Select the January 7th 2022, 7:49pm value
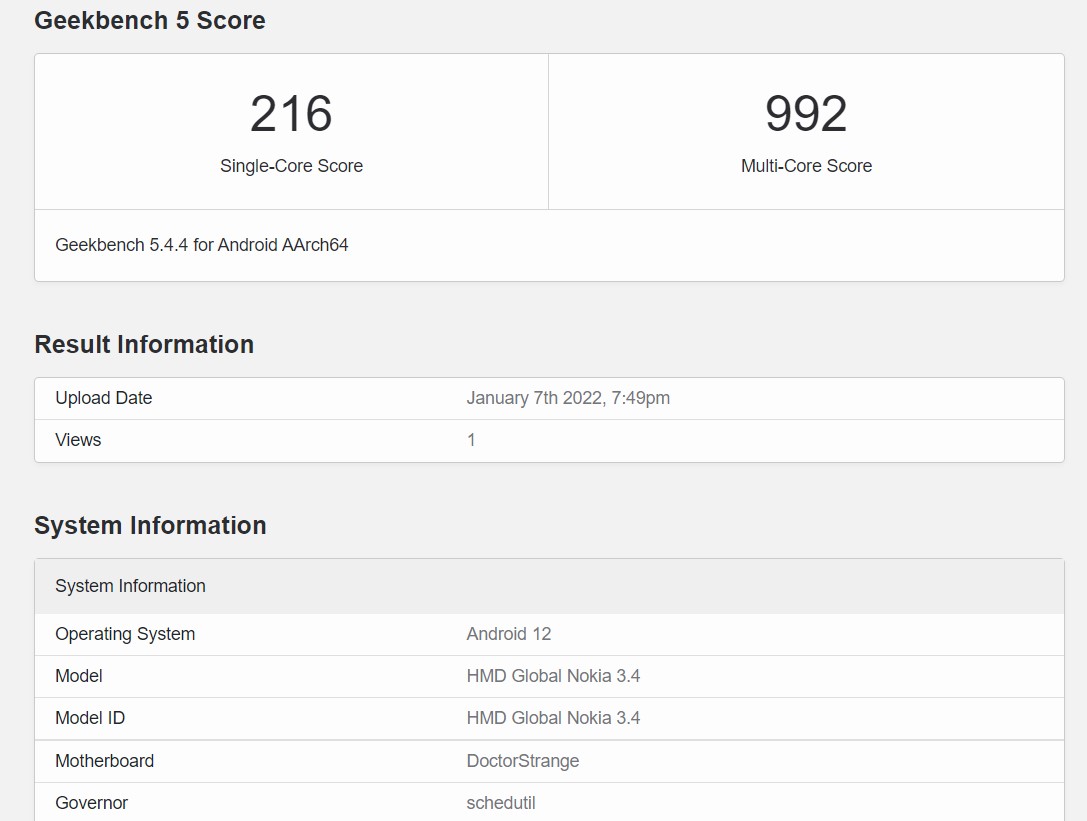 click(x=568, y=398)
